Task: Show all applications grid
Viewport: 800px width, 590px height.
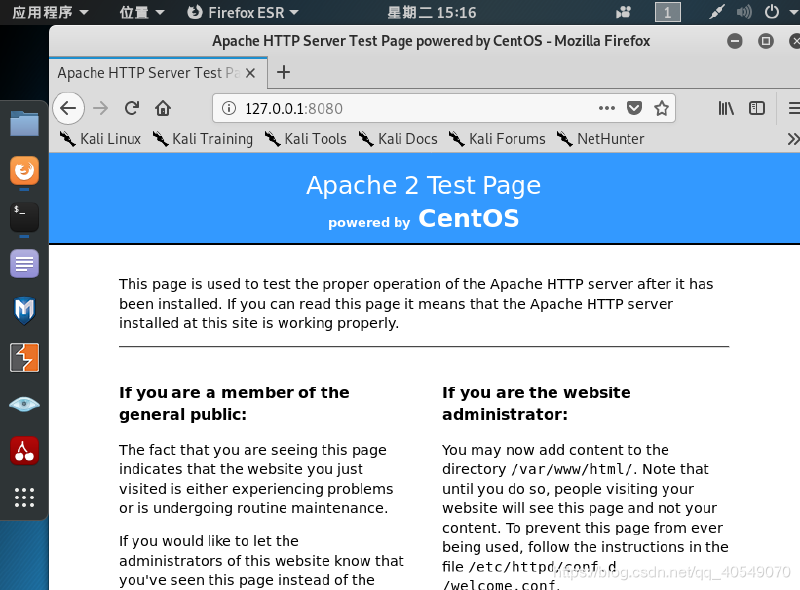Action: [x=24, y=497]
